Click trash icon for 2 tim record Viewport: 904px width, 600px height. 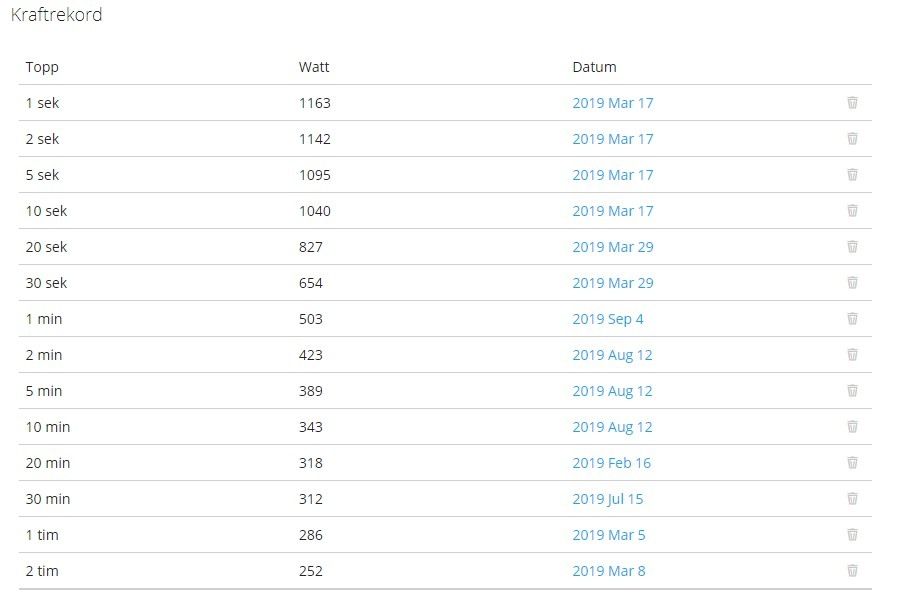click(x=852, y=571)
